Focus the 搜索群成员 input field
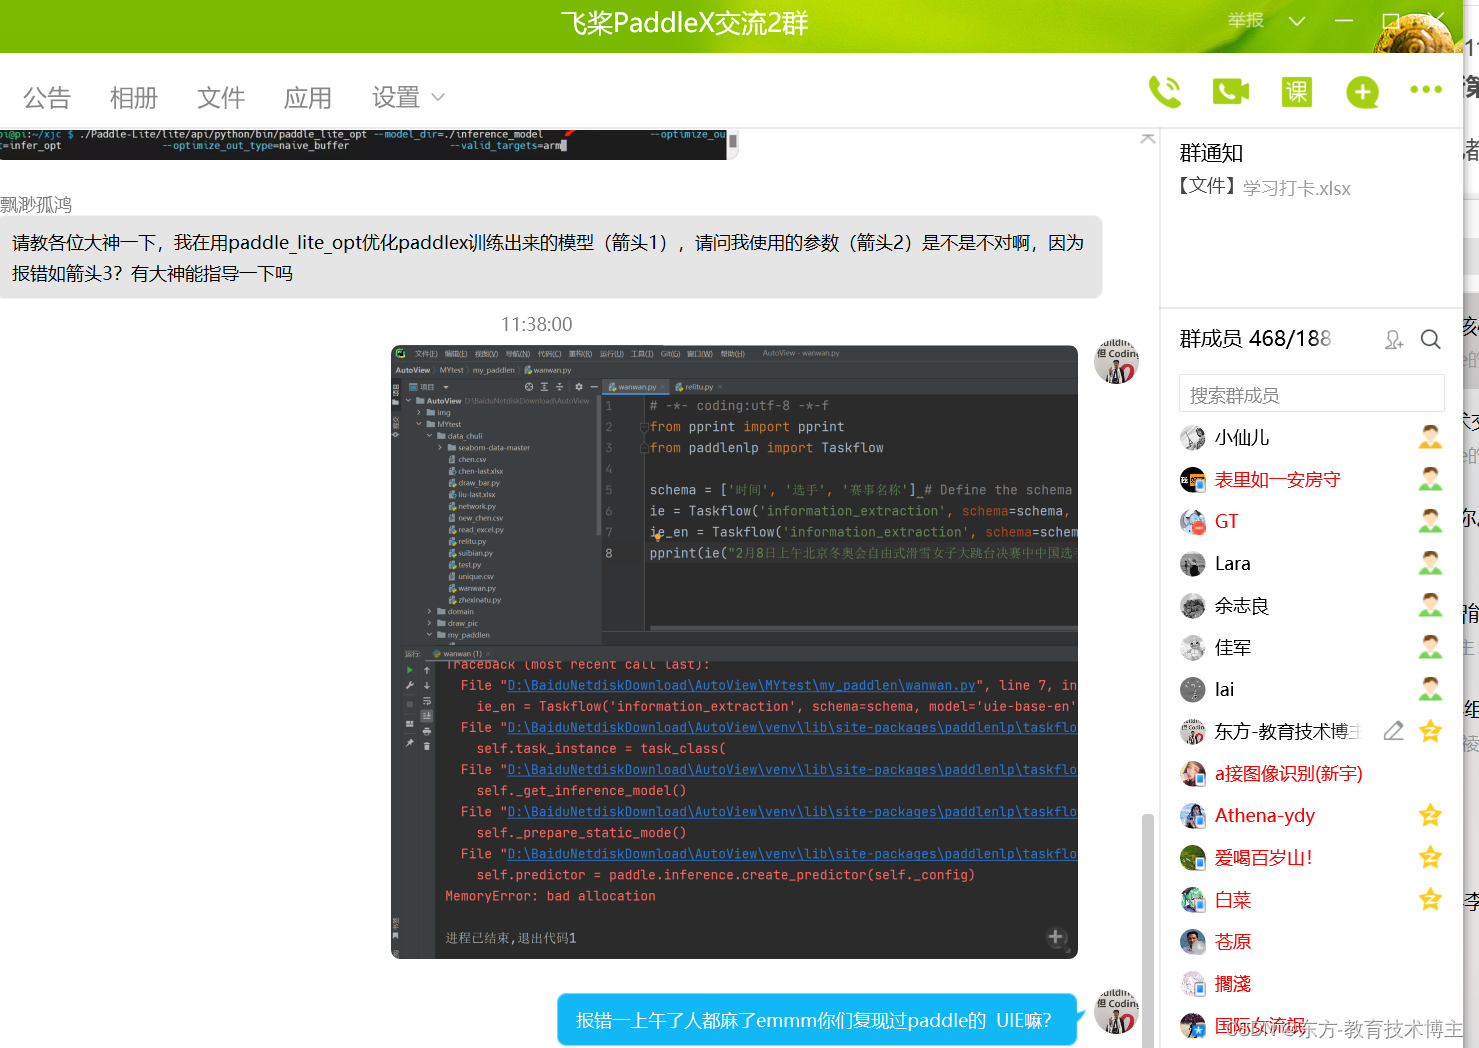The height and width of the screenshot is (1048, 1479). (x=1311, y=394)
